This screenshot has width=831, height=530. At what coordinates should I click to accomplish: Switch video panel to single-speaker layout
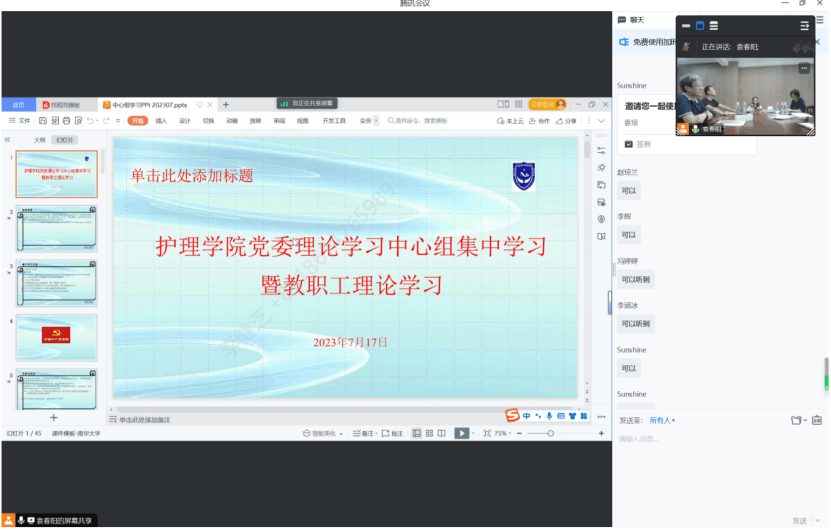[700, 25]
